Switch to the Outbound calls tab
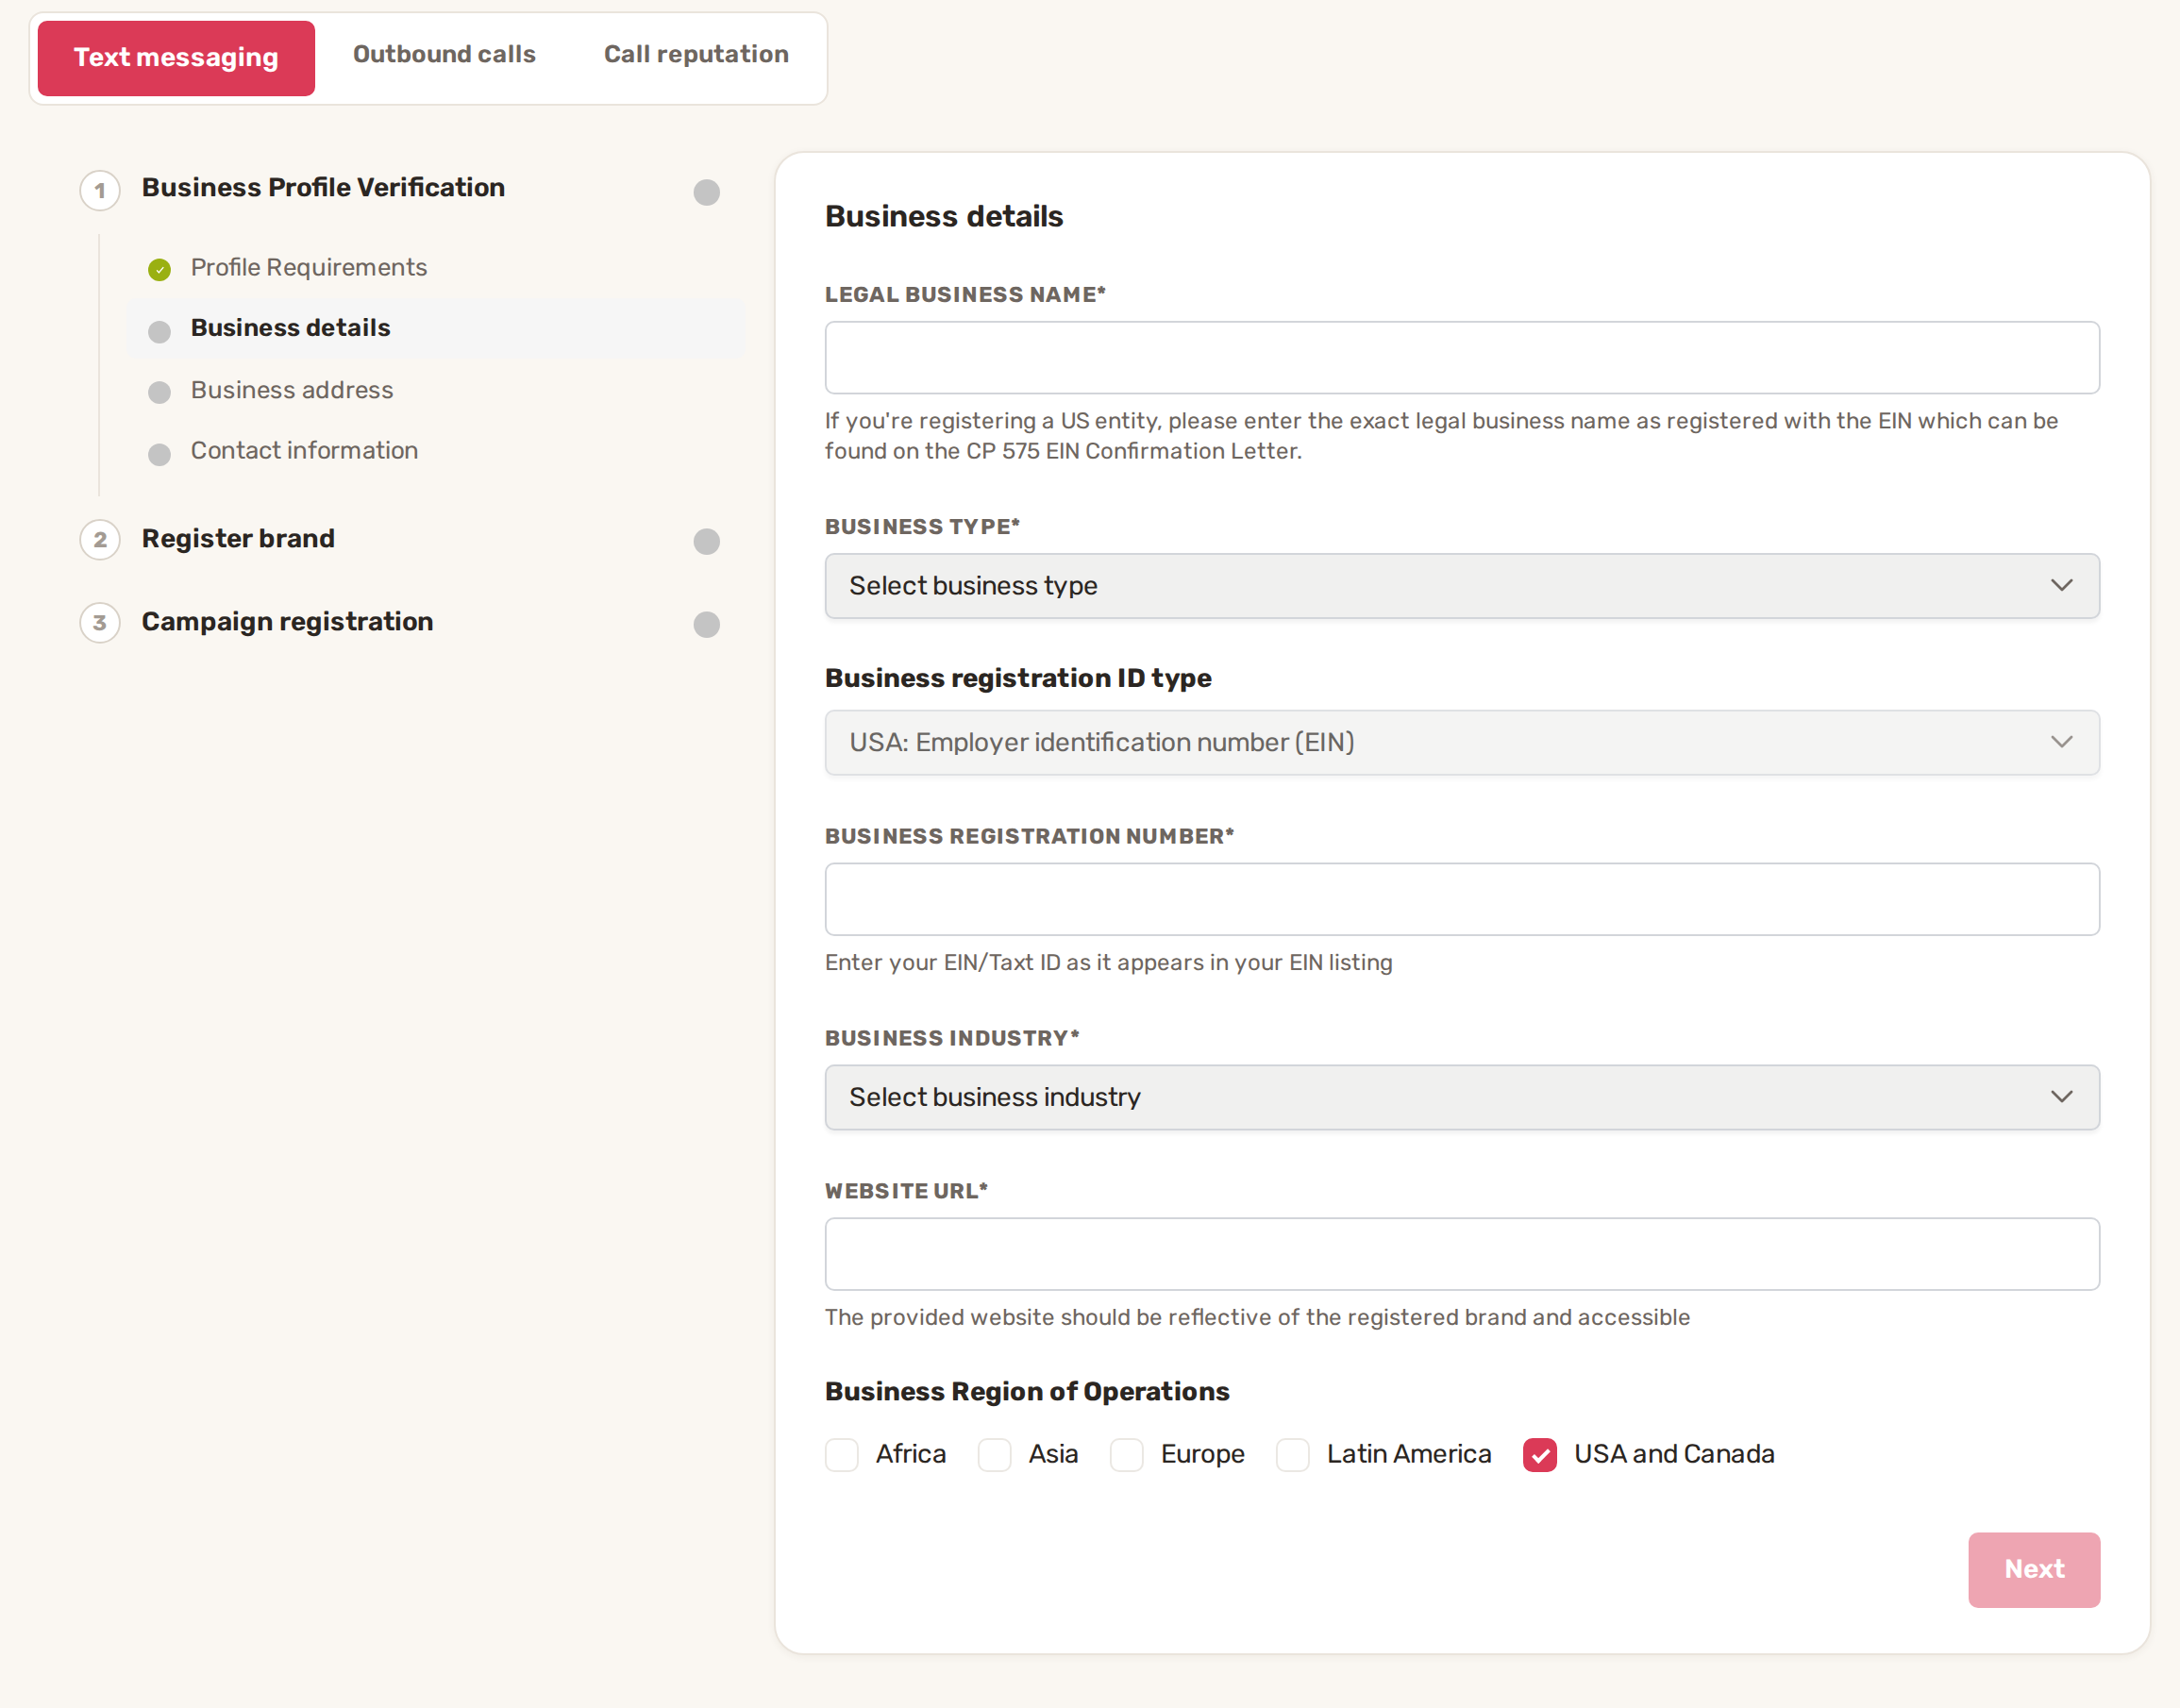This screenshot has height=1708, width=2180. 444,54
